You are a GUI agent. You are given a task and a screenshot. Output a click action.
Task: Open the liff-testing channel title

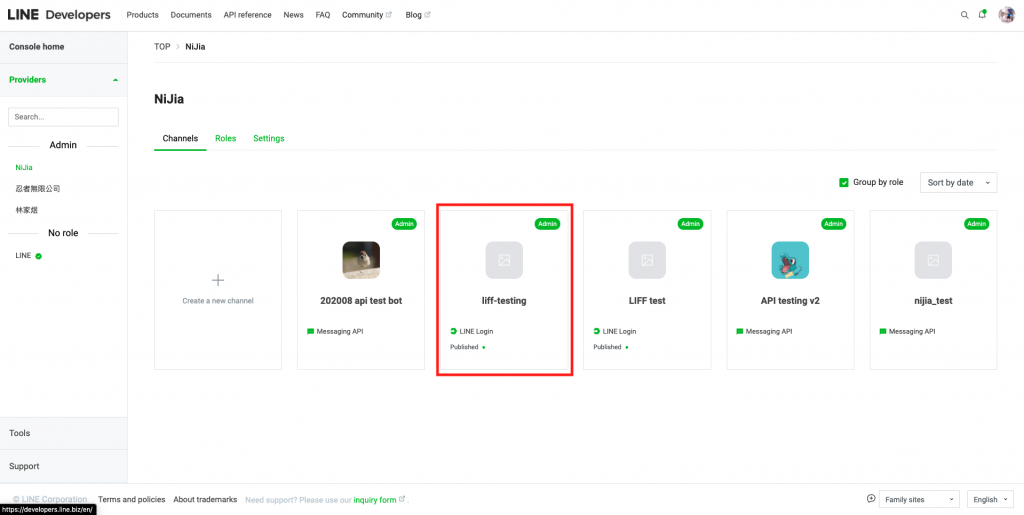tap(504, 301)
